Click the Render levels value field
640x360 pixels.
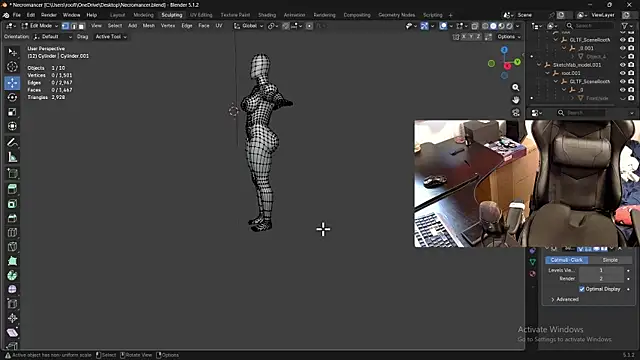(601, 278)
